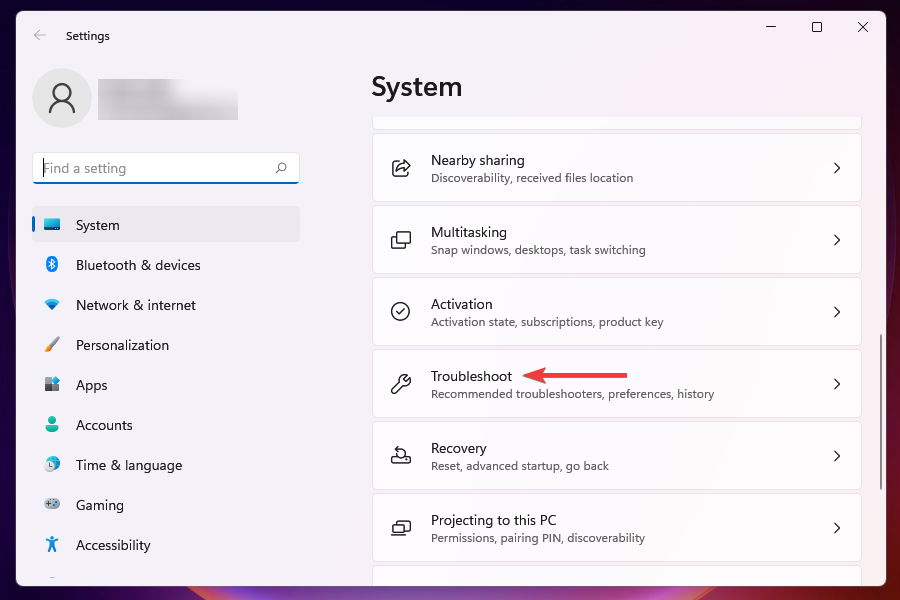Click the Personalization paintbrush icon
900x600 pixels.
point(52,344)
